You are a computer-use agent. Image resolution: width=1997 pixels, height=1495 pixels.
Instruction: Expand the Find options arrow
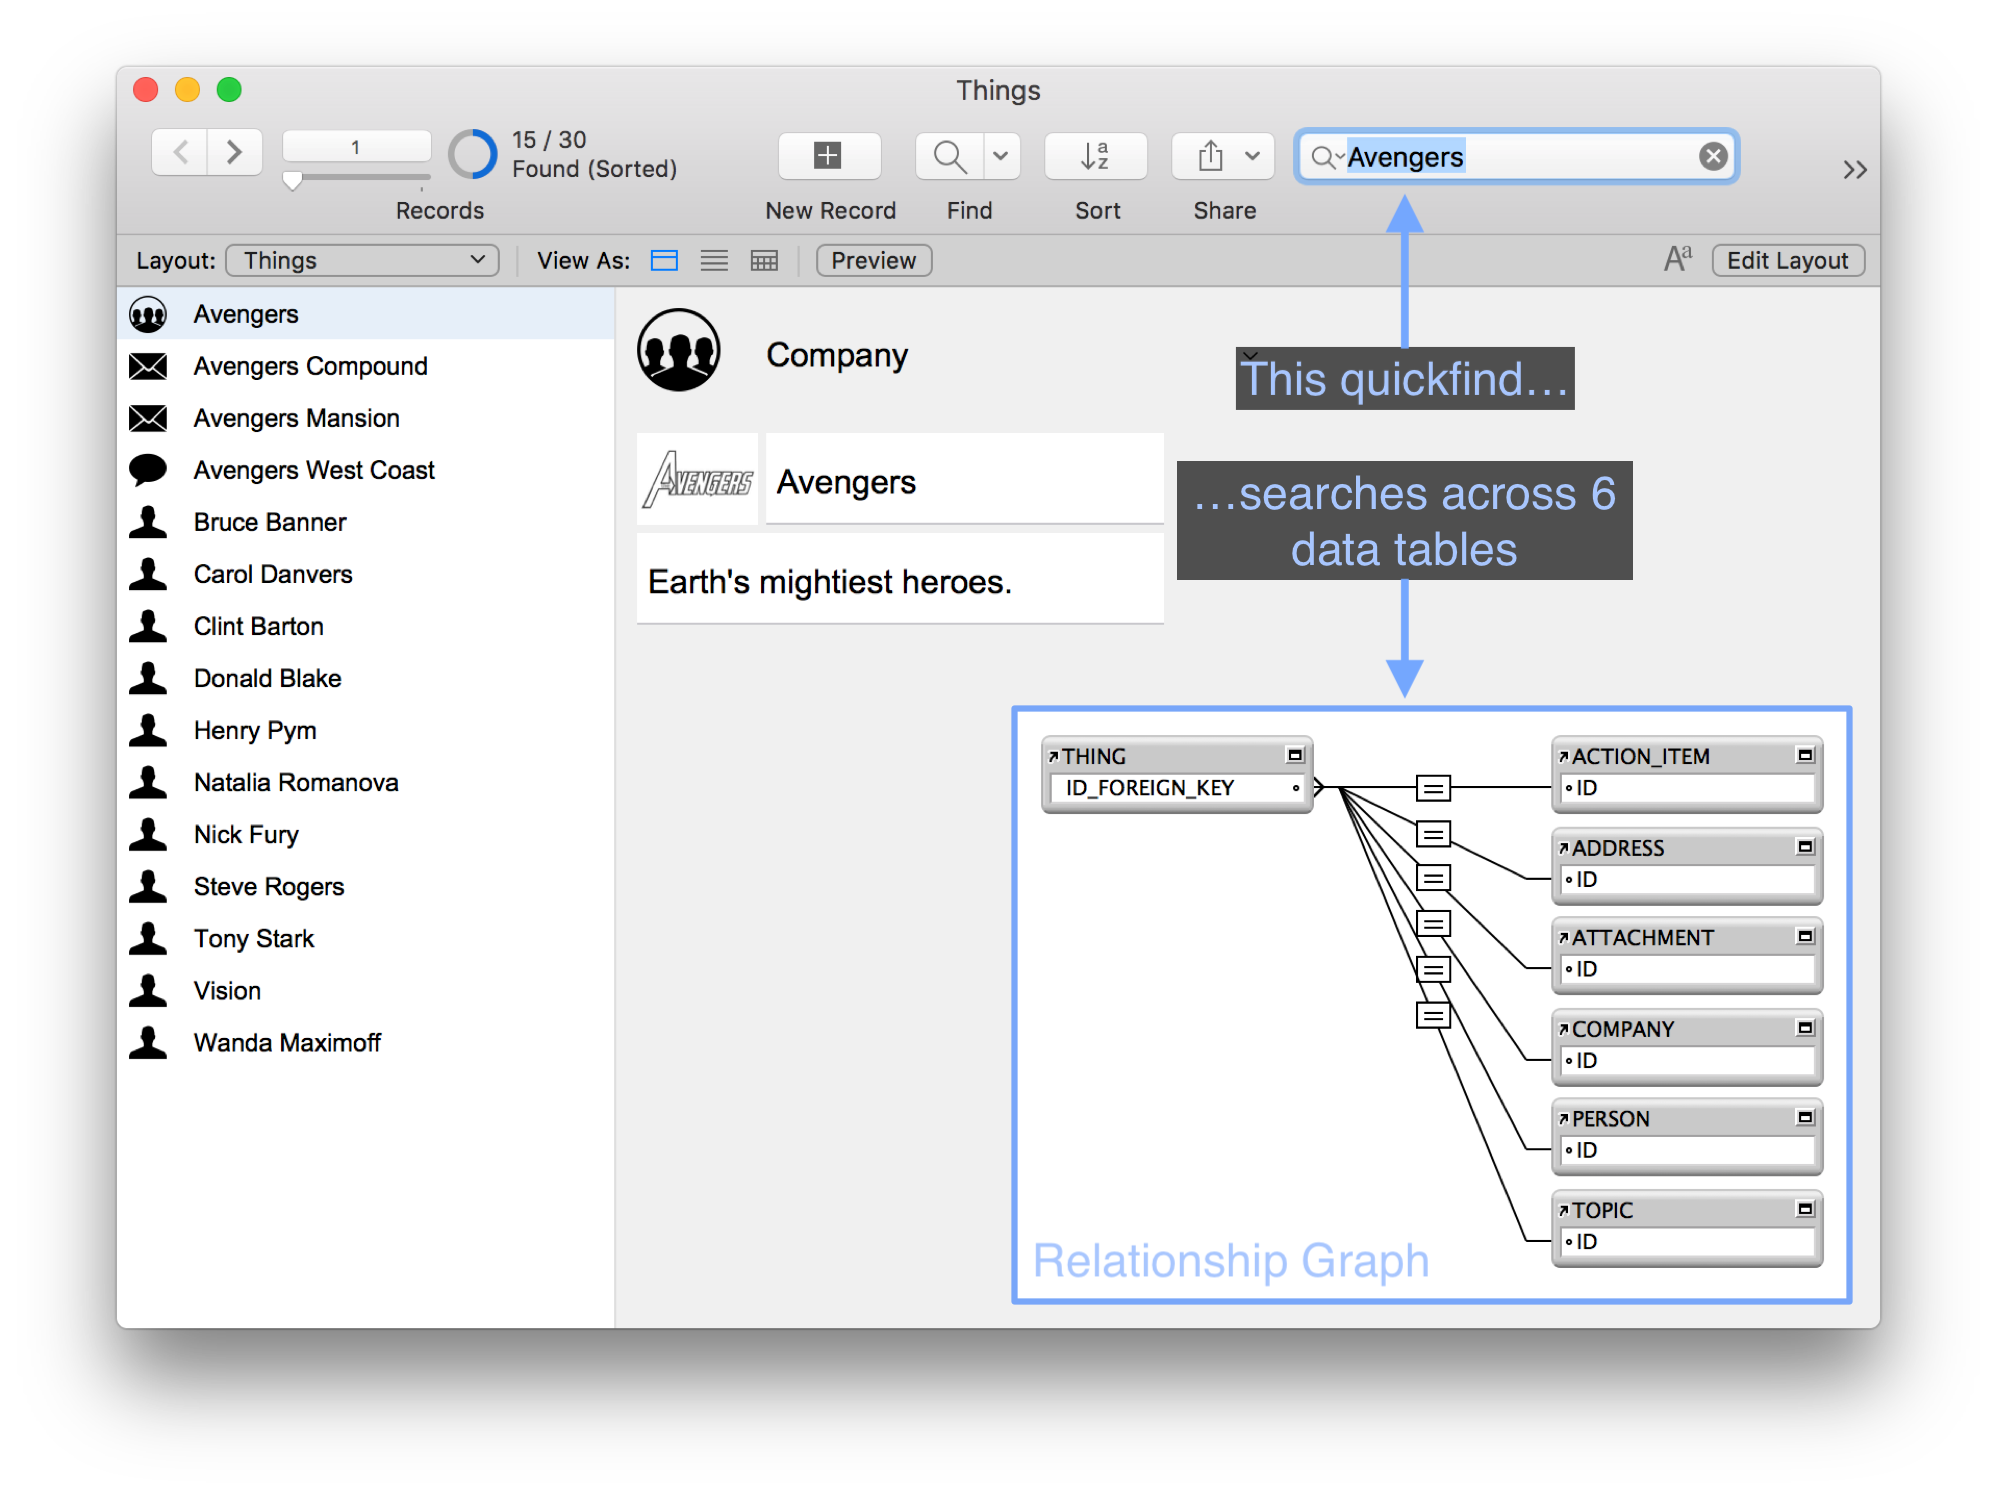tap(1000, 156)
